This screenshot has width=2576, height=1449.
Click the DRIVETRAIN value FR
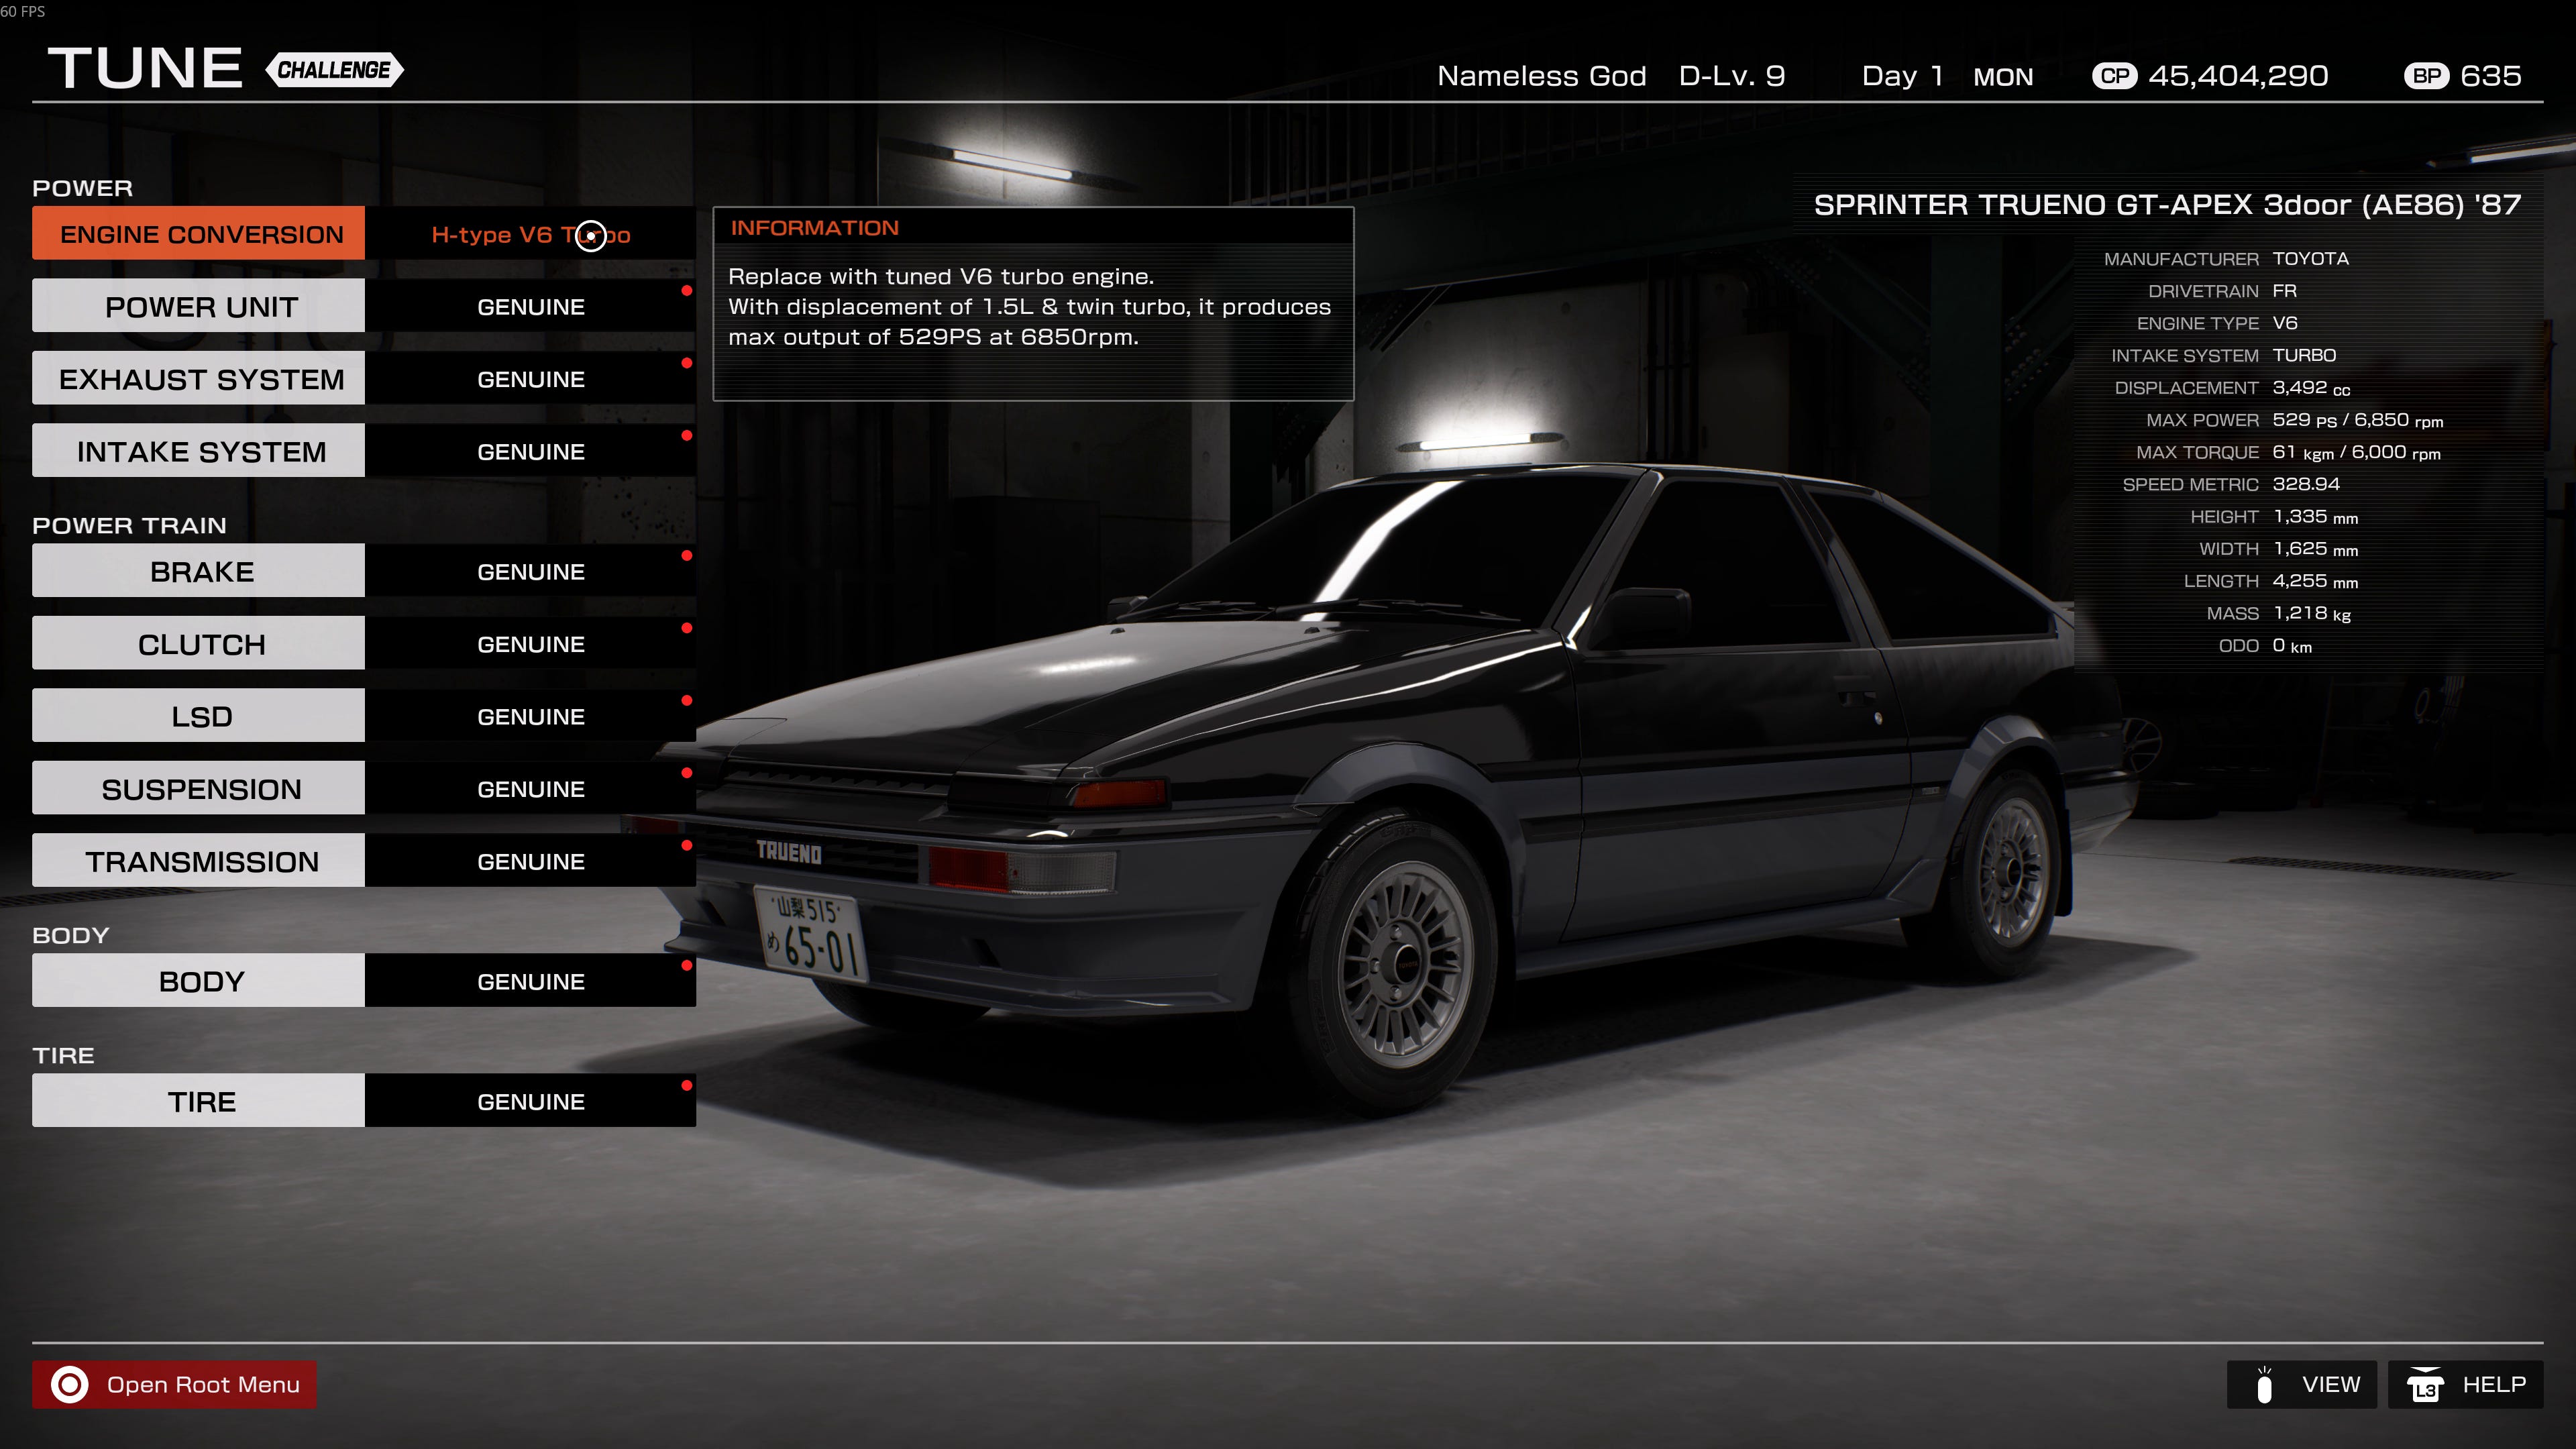tap(2284, 291)
